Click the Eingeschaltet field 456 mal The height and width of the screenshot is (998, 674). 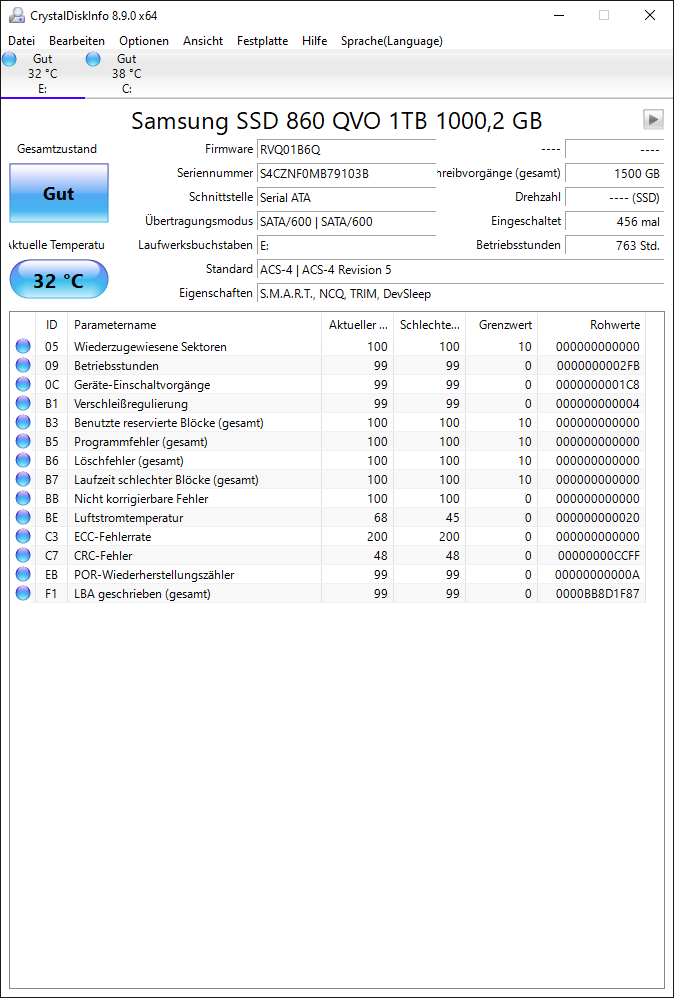(614, 221)
